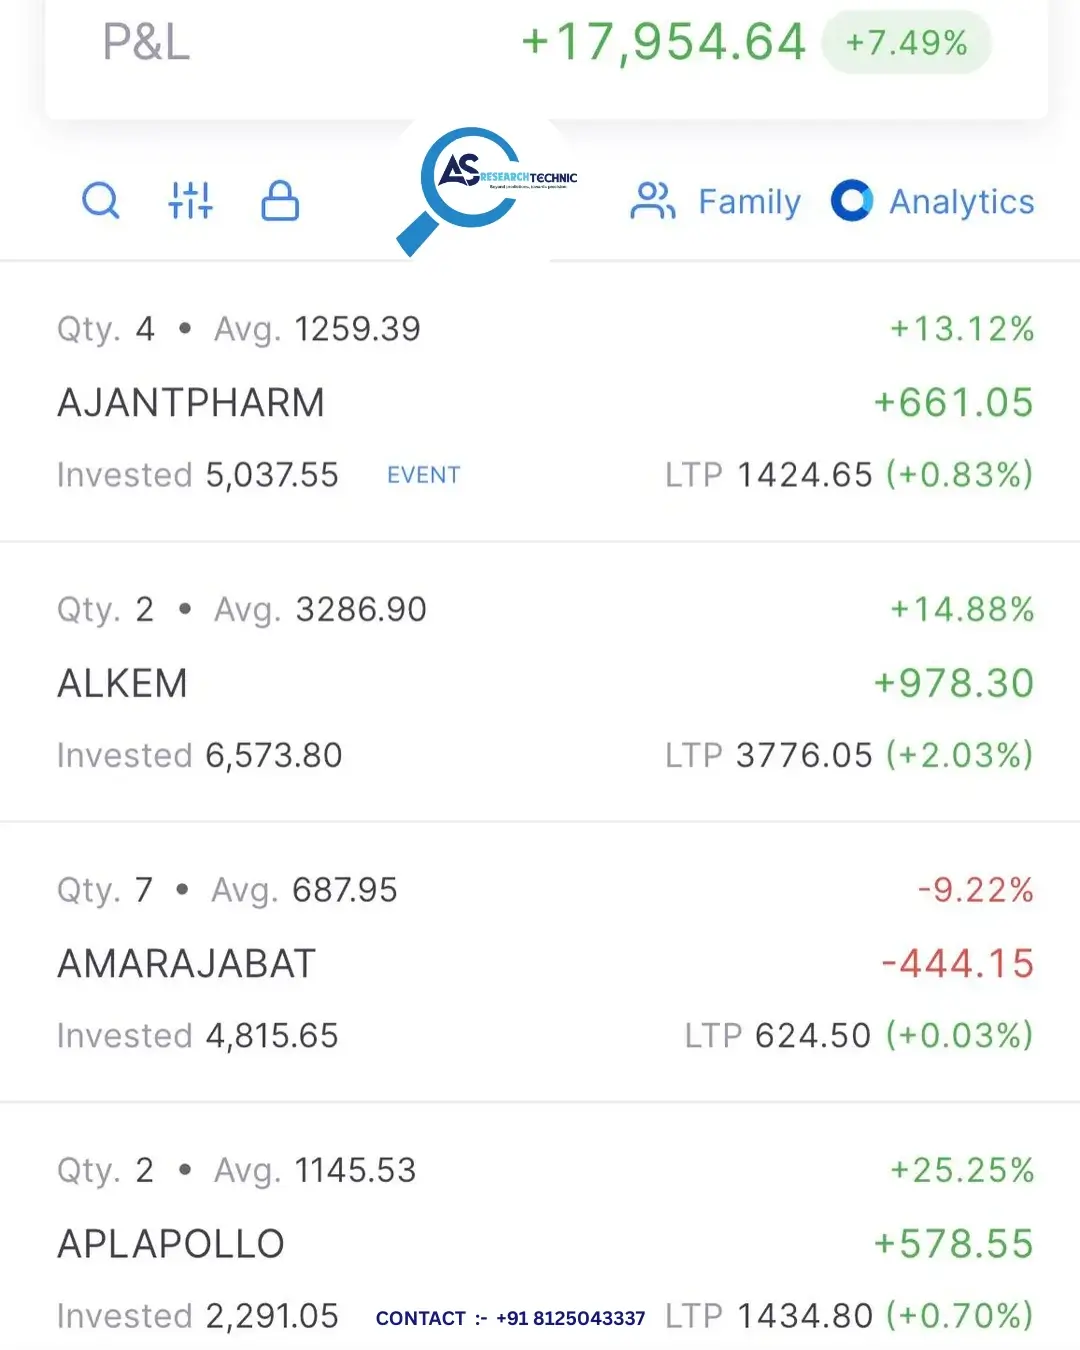Select the AMARAJABAT holding row
Viewport: 1080px width, 1350px height.
(x=540, y=962)
